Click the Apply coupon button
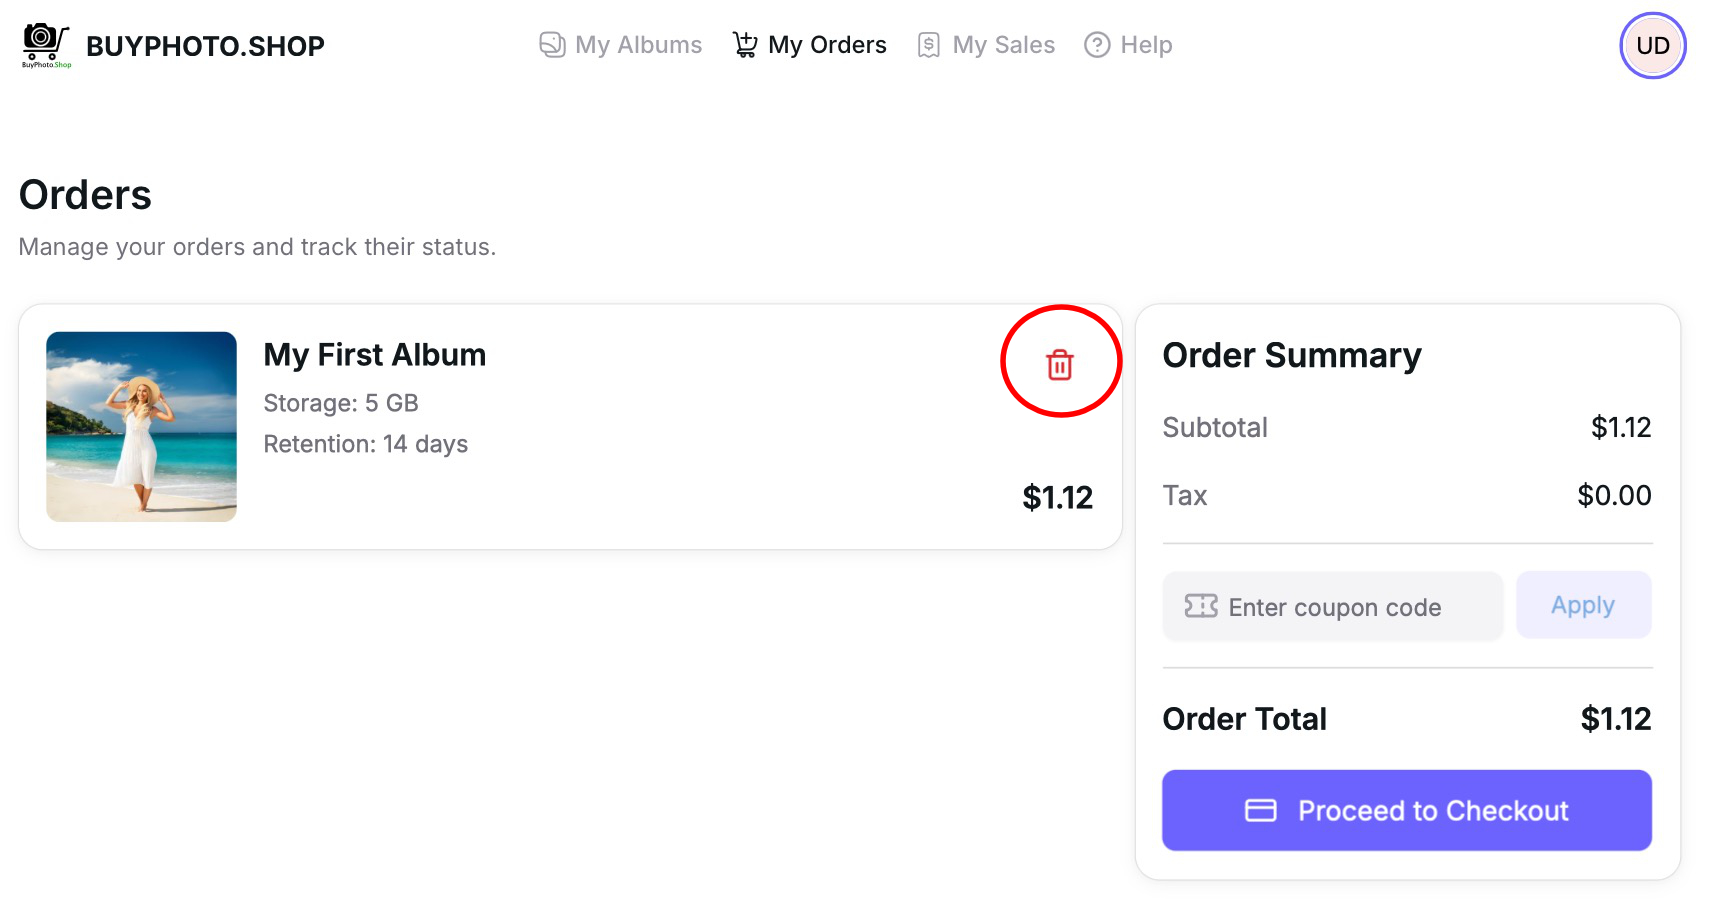The height and width of the screenshot is (899, 1715). click(x=1582, y=605)
